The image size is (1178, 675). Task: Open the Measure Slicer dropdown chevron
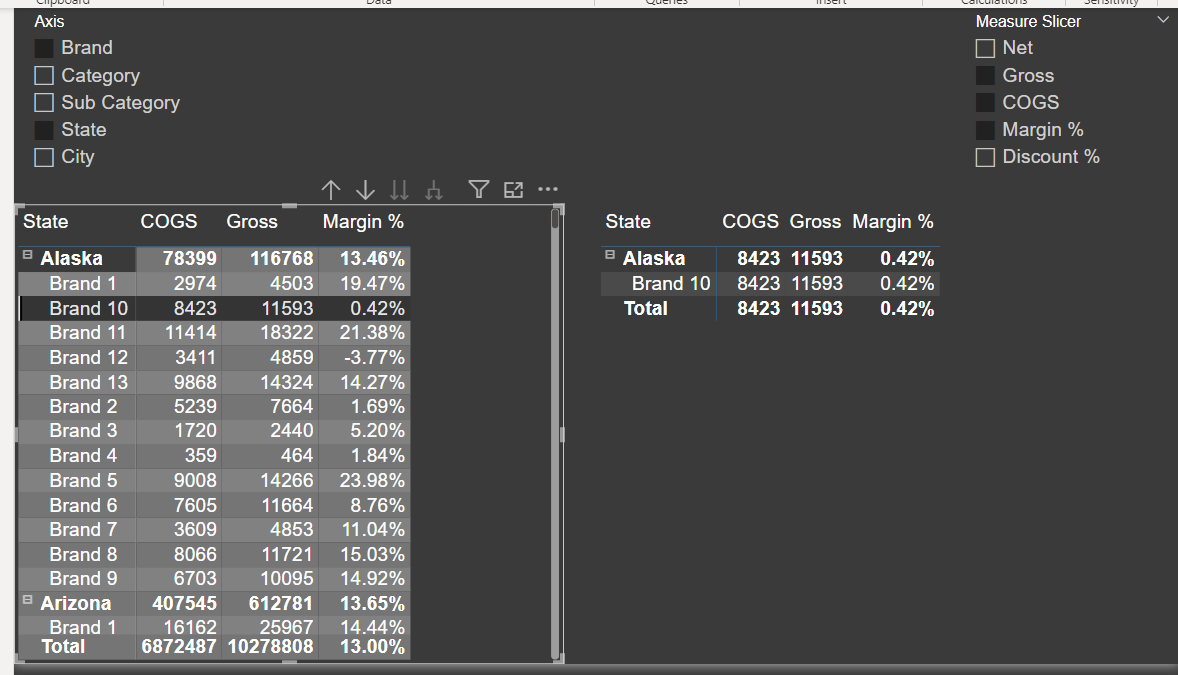coord(1163,20)
